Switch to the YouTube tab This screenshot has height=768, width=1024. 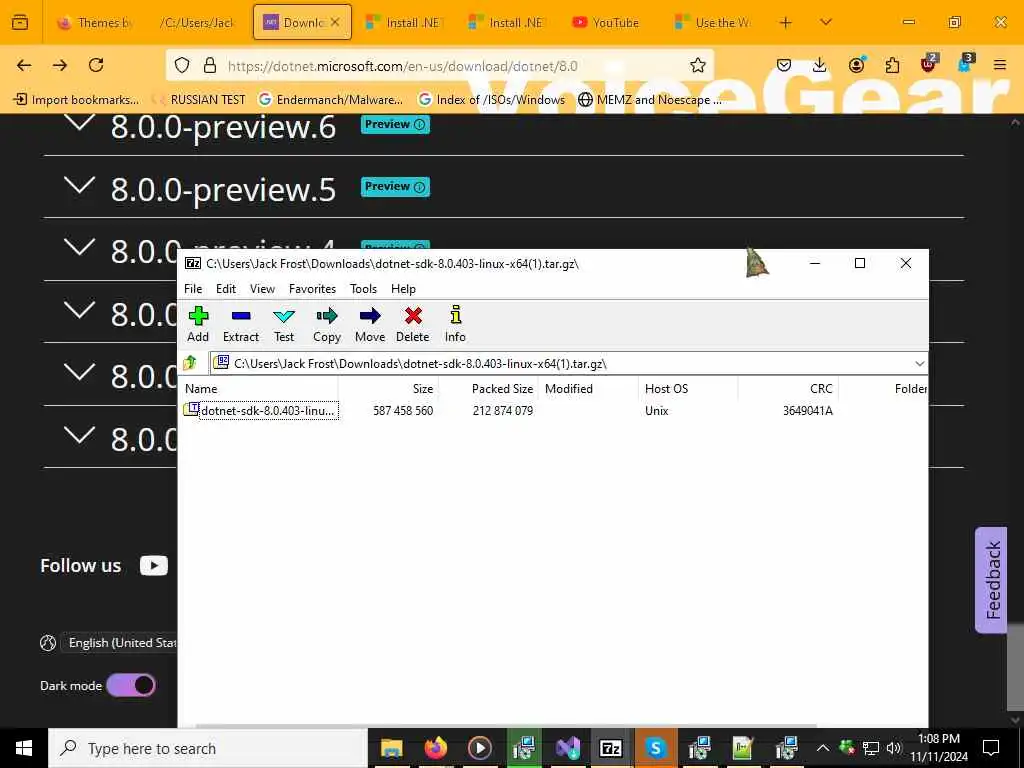click(606, 22)
